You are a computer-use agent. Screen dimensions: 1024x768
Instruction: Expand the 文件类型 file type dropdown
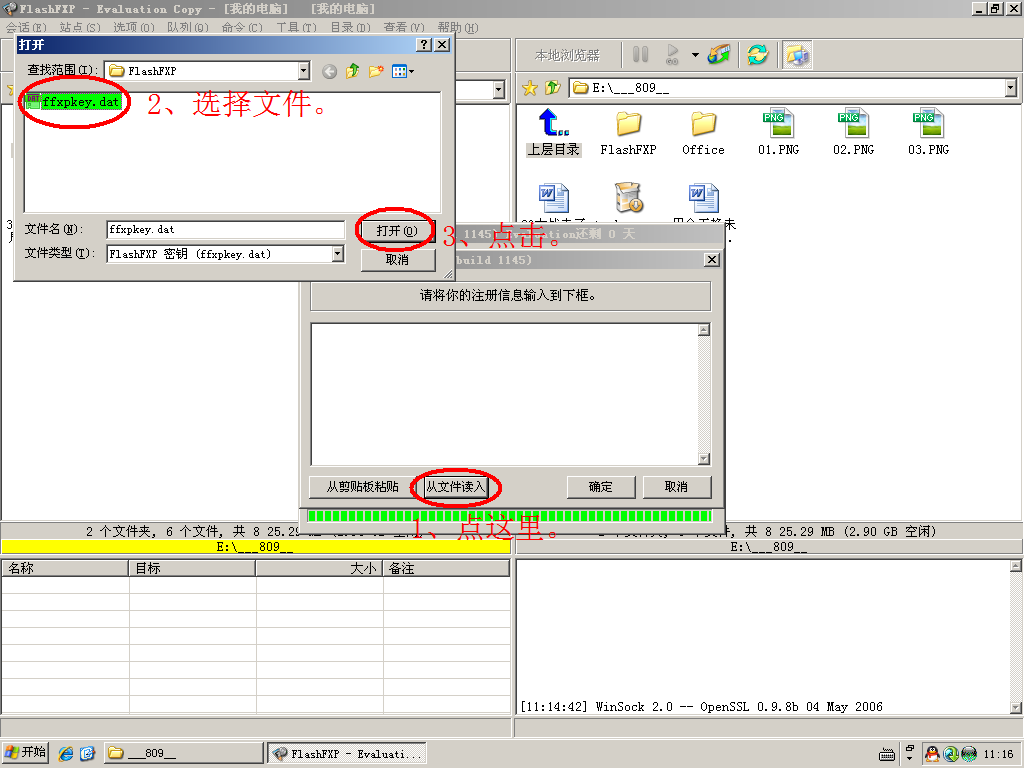[337, 254]
